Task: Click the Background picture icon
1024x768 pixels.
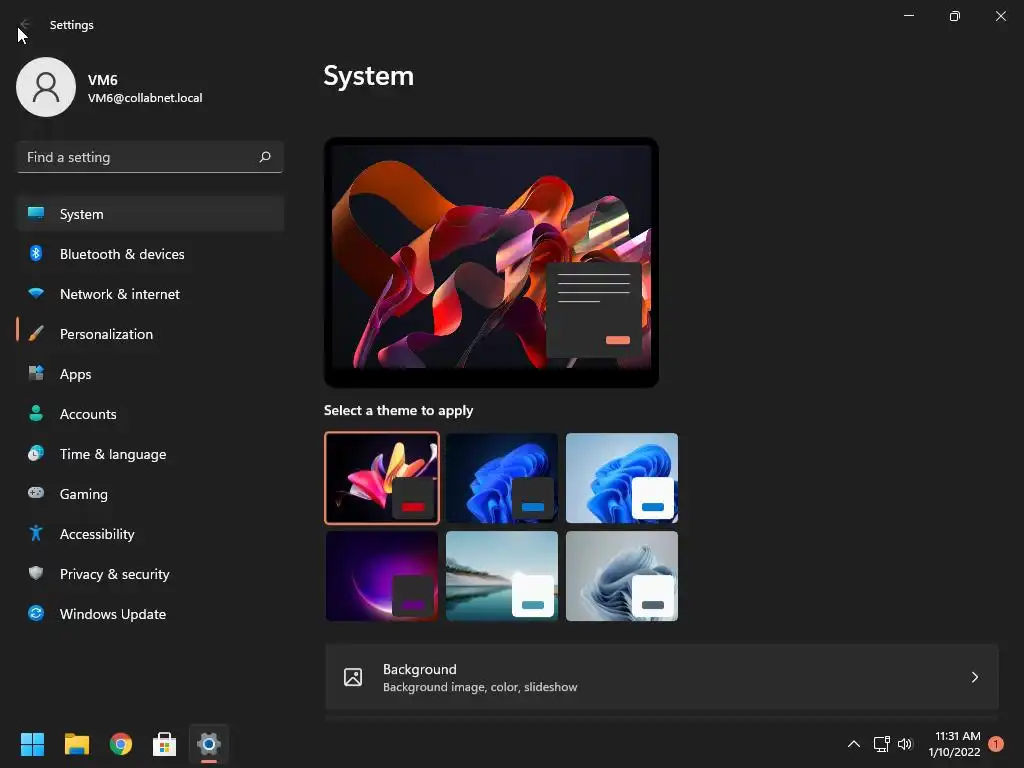Action: [x=353, y=677]
